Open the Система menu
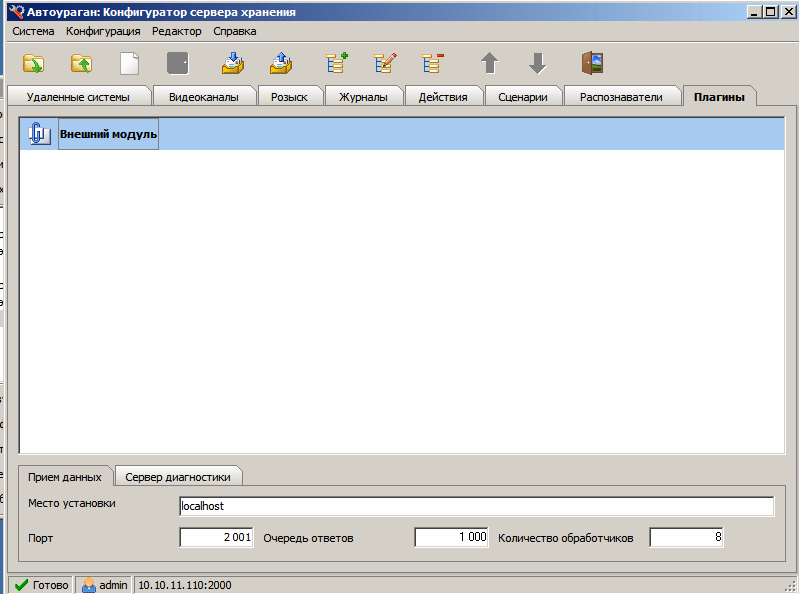Image resolution: width=799 pixels, height=594 pixels. pyautogui.click(x=33, y=31)
